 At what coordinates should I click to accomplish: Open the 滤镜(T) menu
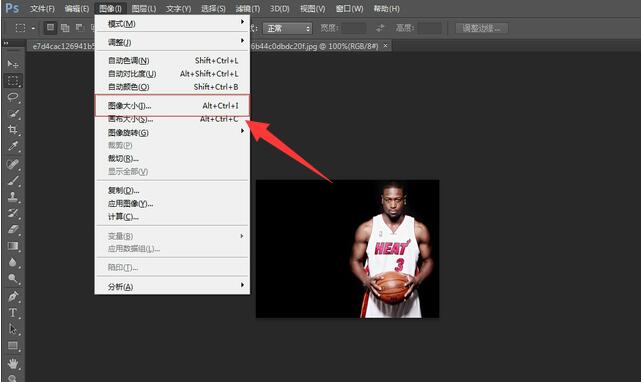(x=248, y=9)
